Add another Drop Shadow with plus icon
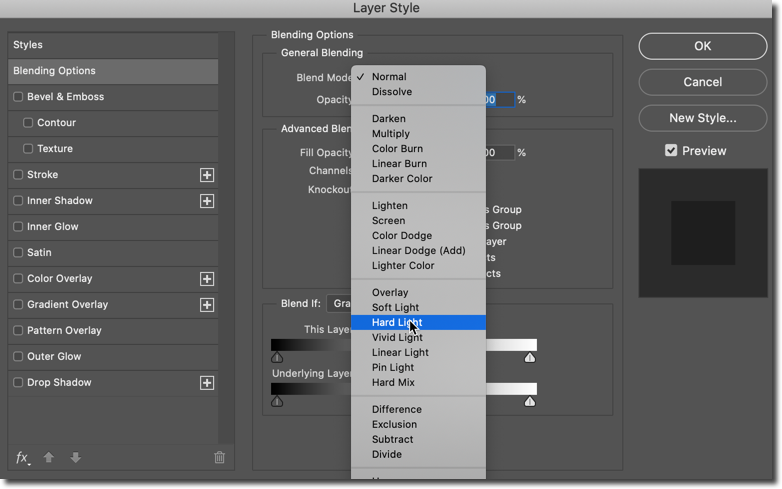The height and width of the screenshot is (489, 782). pyautogui.click(x=207, y=383)
